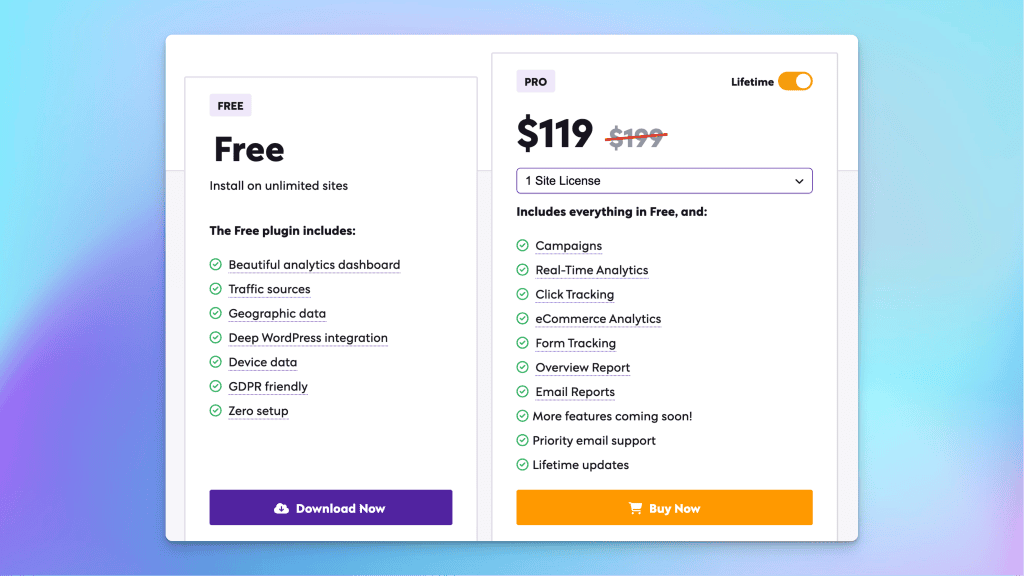Click checkmark icon next to Lifetime updates
The image size is (1024, 576).
tap(522, 465)
